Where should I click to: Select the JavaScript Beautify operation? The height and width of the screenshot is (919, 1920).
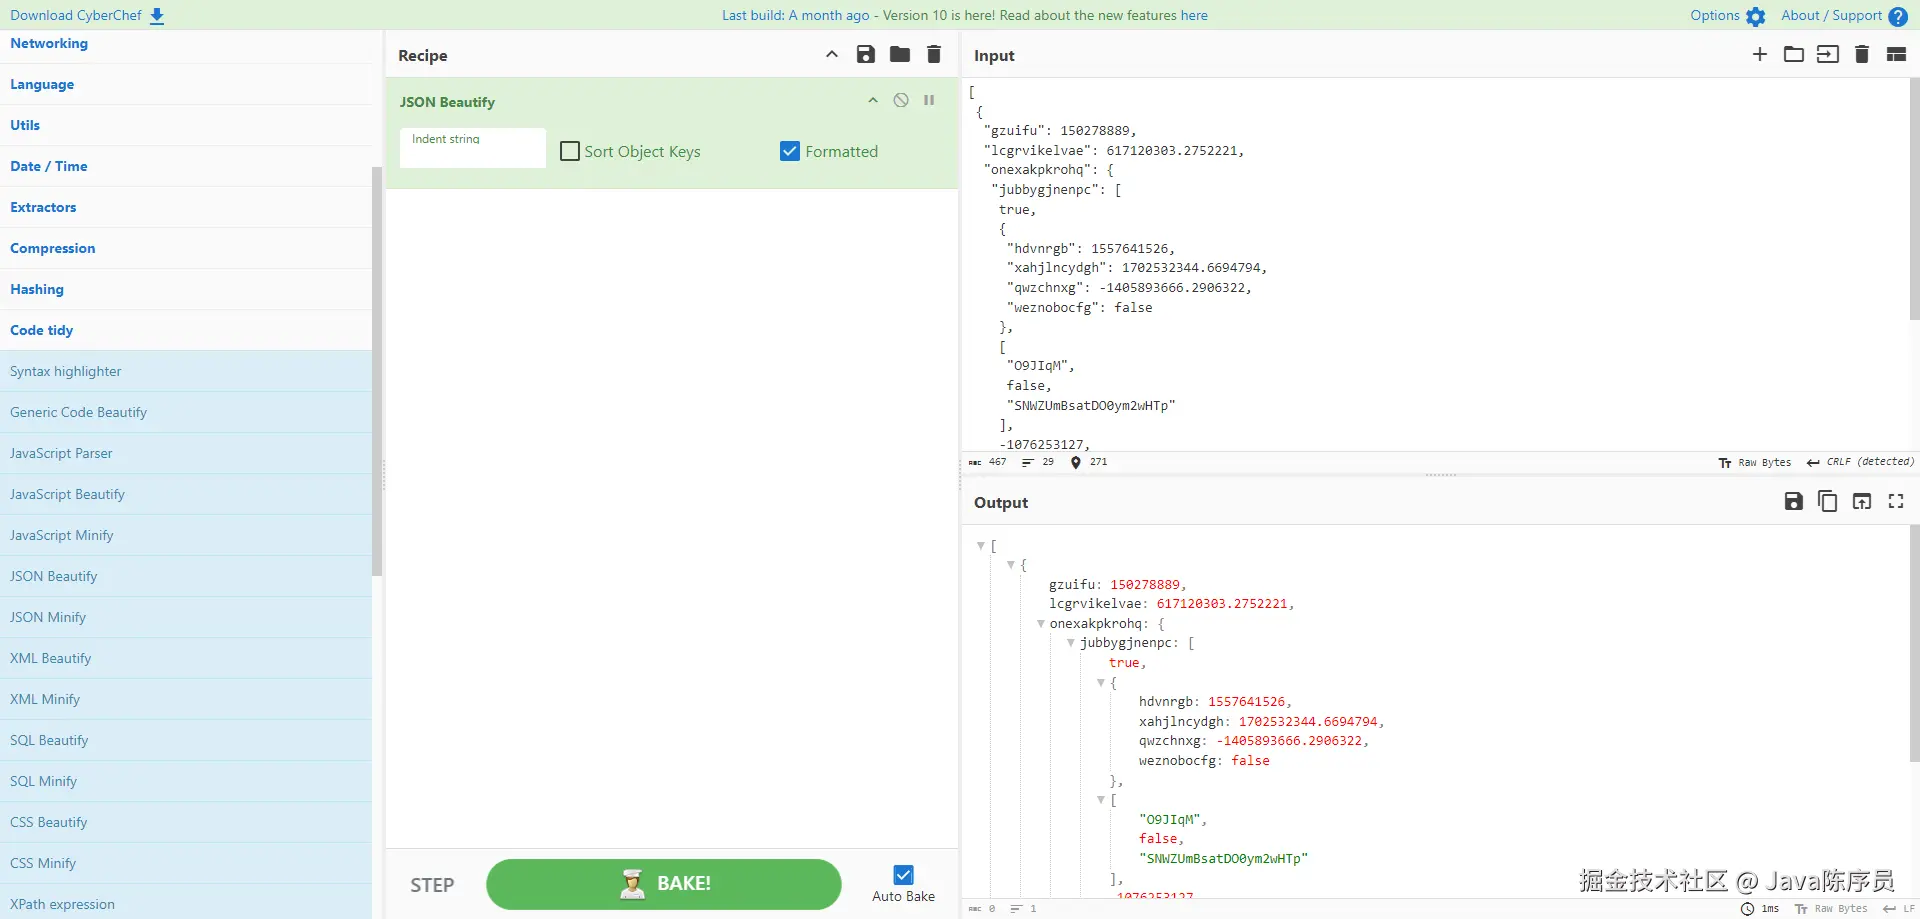click(x=186, y=494)
